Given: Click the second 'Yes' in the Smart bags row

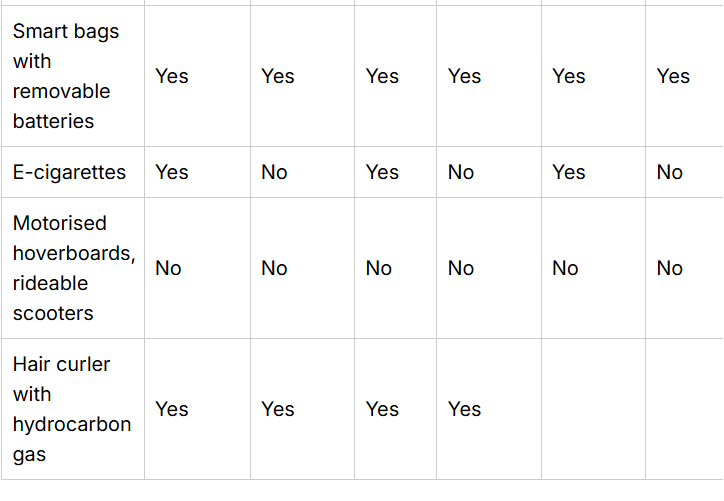Looking at the screenshot, I should pyautogui.click(x=278, y=76).
